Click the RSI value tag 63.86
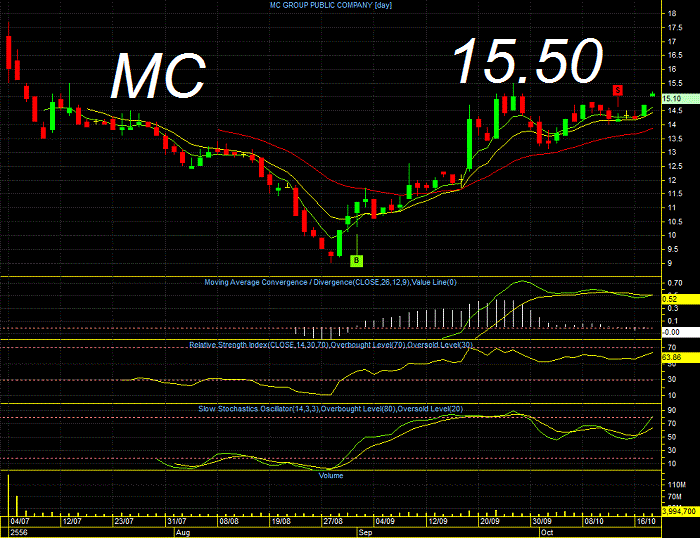Image resolution: width=700 pixels, height=538 pixels. click(679, 357)
